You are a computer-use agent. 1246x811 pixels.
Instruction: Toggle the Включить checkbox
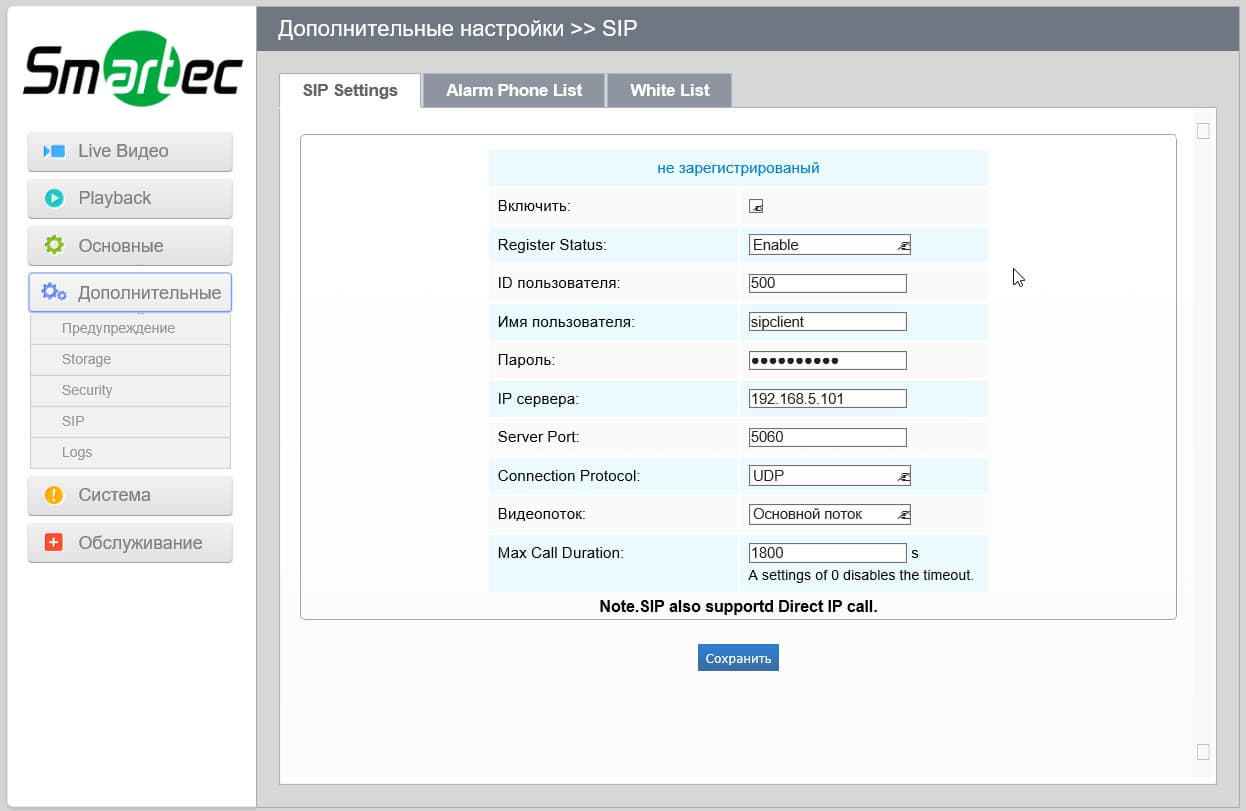tap(757, 206)
